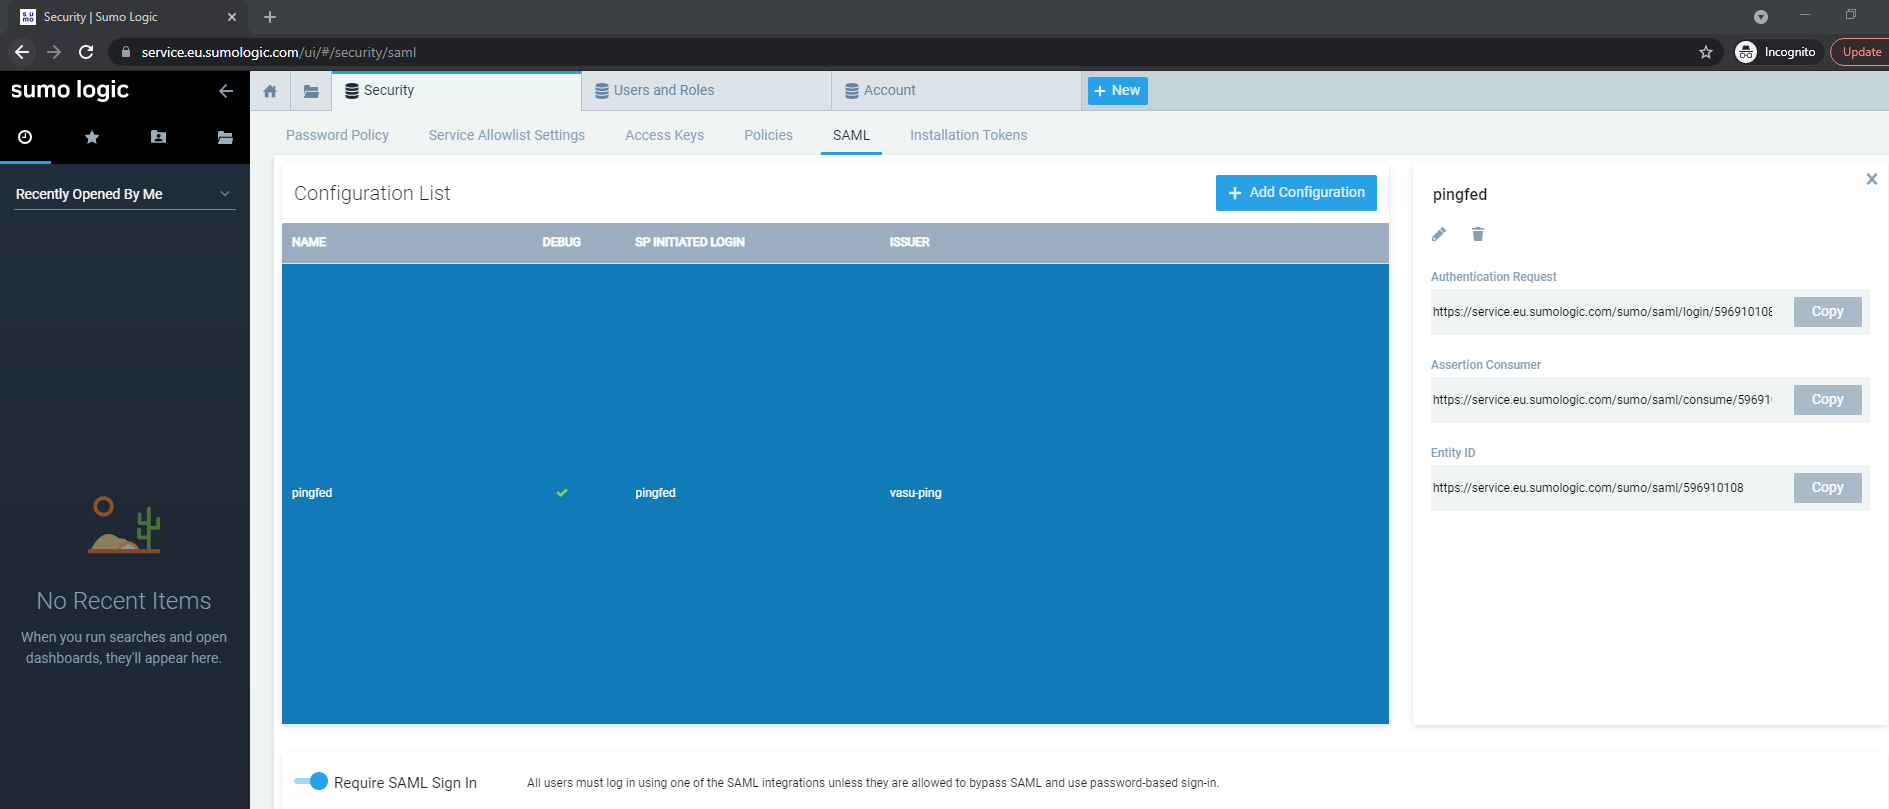Click the debug checkmark in pingfed row
This screenshot has width=1889, height=809.
562,493
